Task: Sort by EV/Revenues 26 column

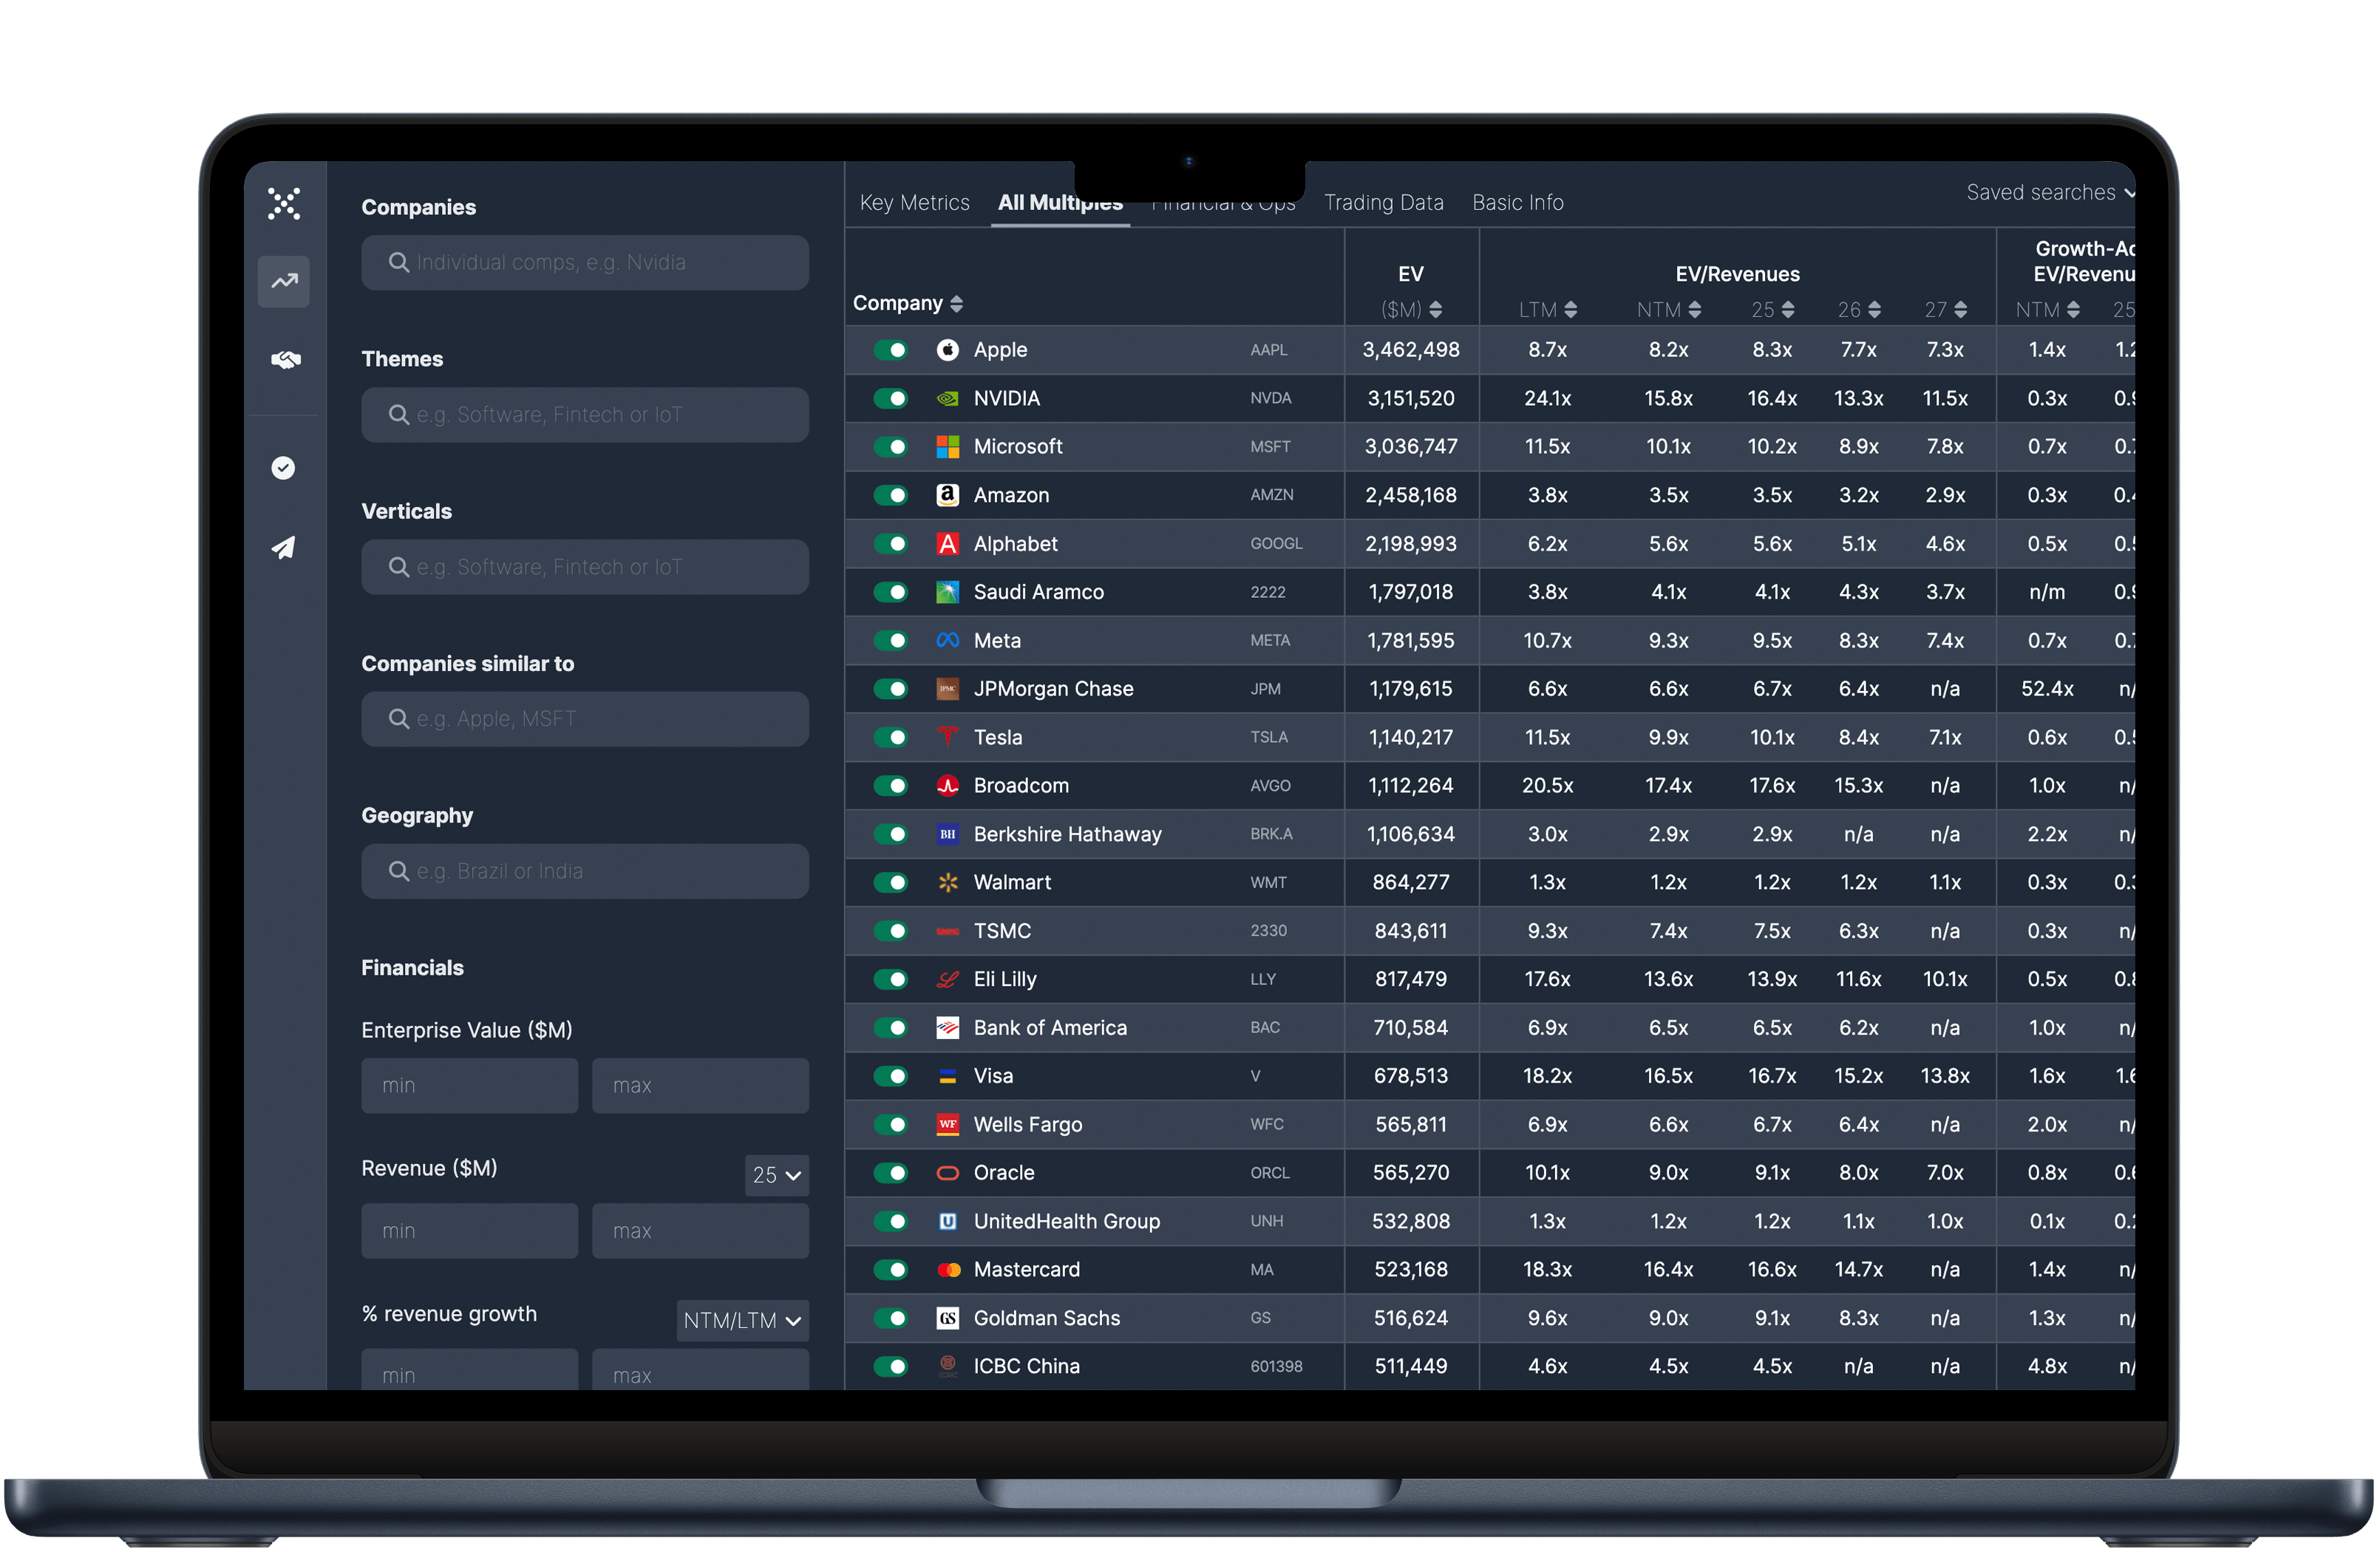Action: click(x=1858, y=310)
